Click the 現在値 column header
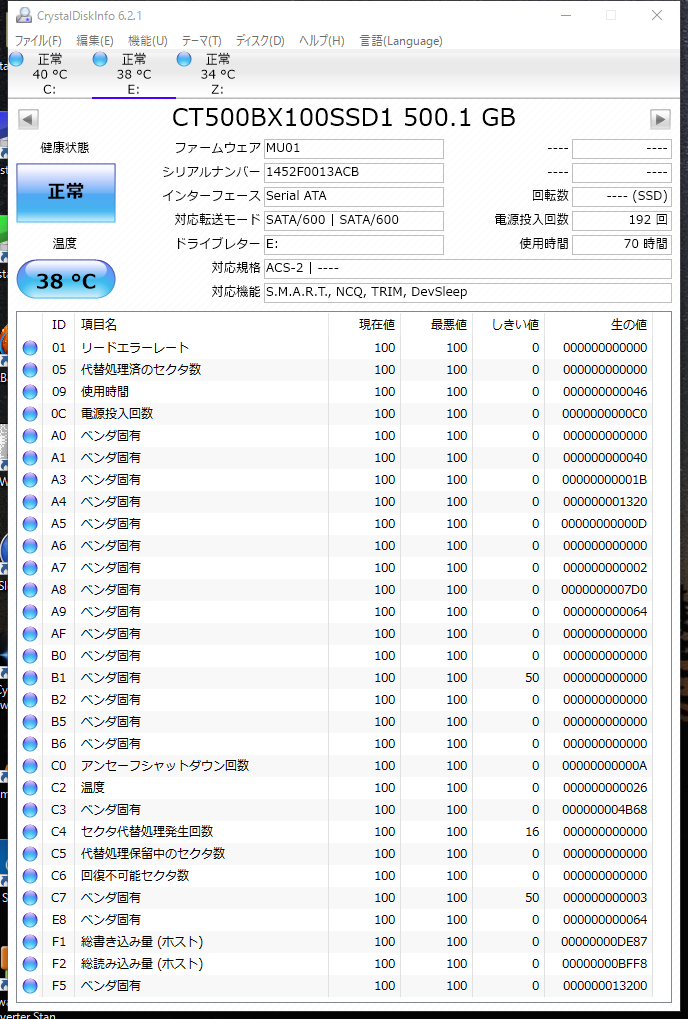 pos(377,324)
